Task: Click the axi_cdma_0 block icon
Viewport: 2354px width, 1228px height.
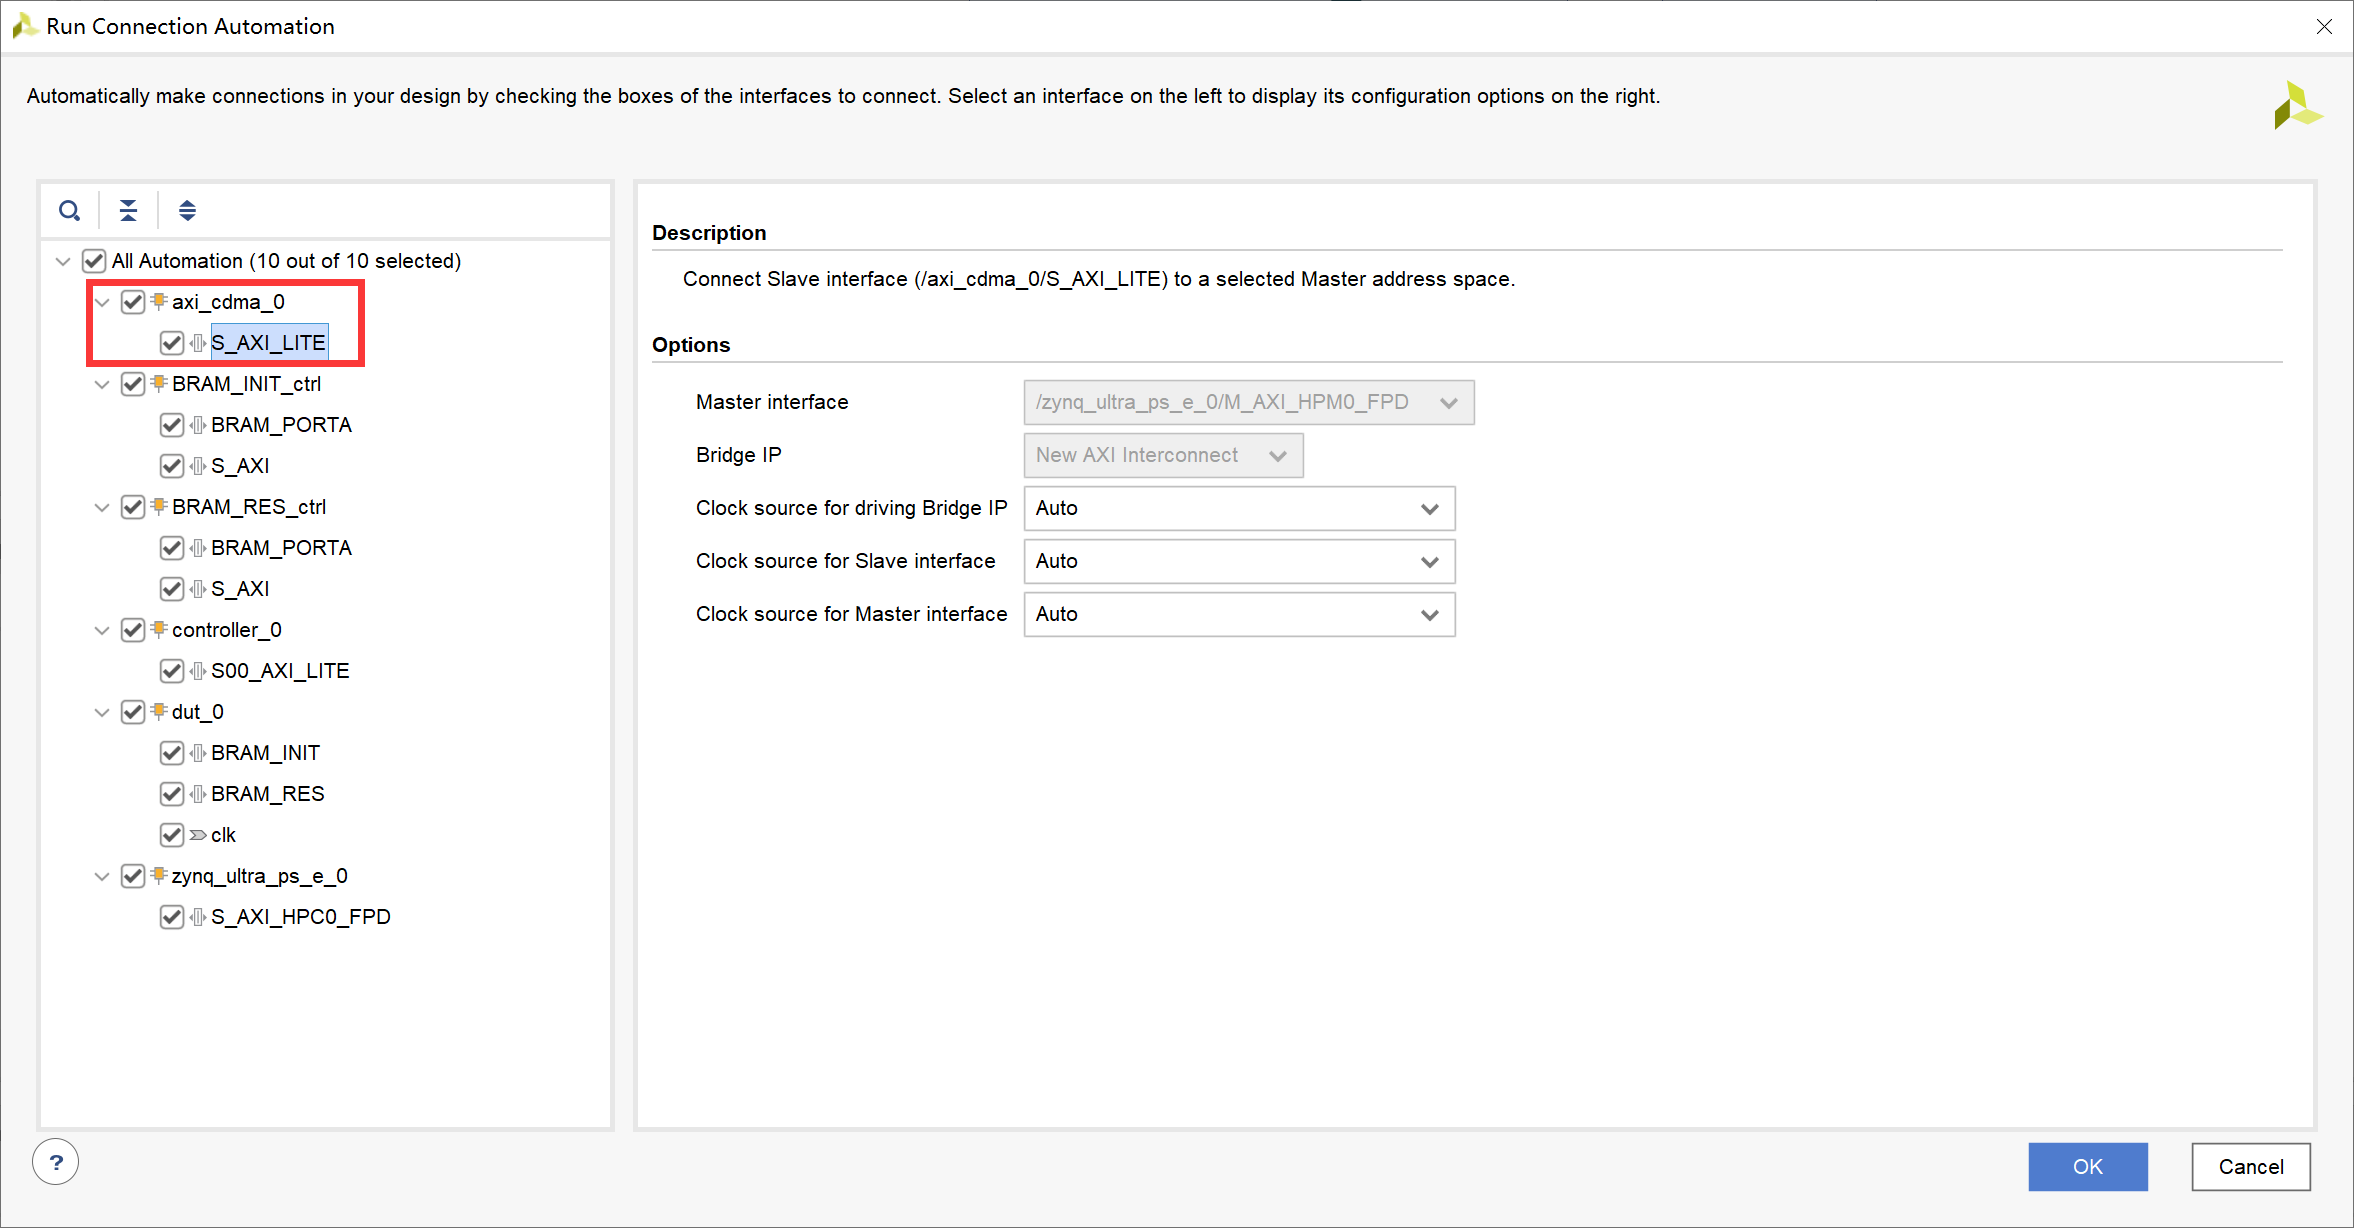Action: coord(159,301)
